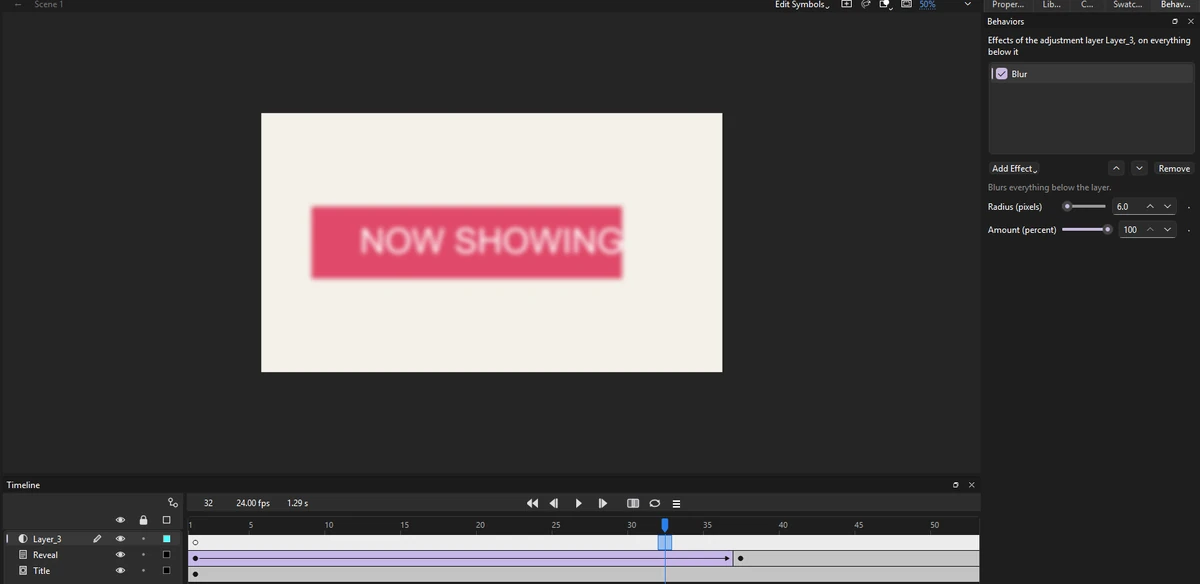
Task: Decrease the Amount value with down arrow
Action: tap(1168, 230)
